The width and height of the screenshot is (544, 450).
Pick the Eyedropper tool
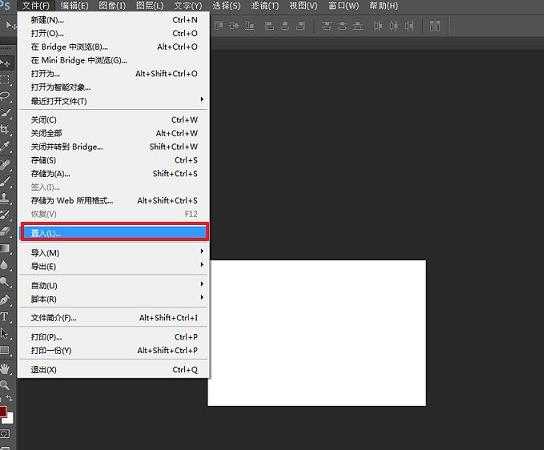(5, 146)
